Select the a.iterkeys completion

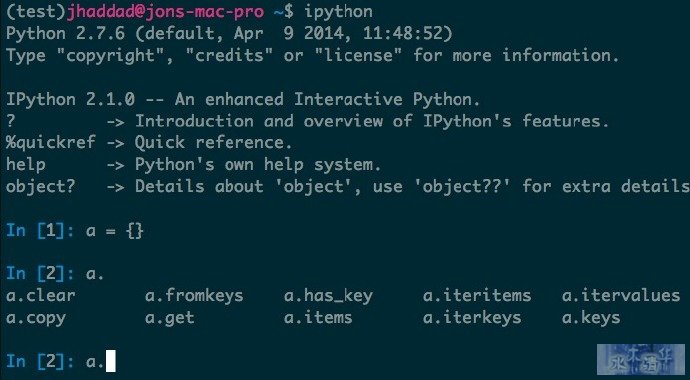(472, 318)
